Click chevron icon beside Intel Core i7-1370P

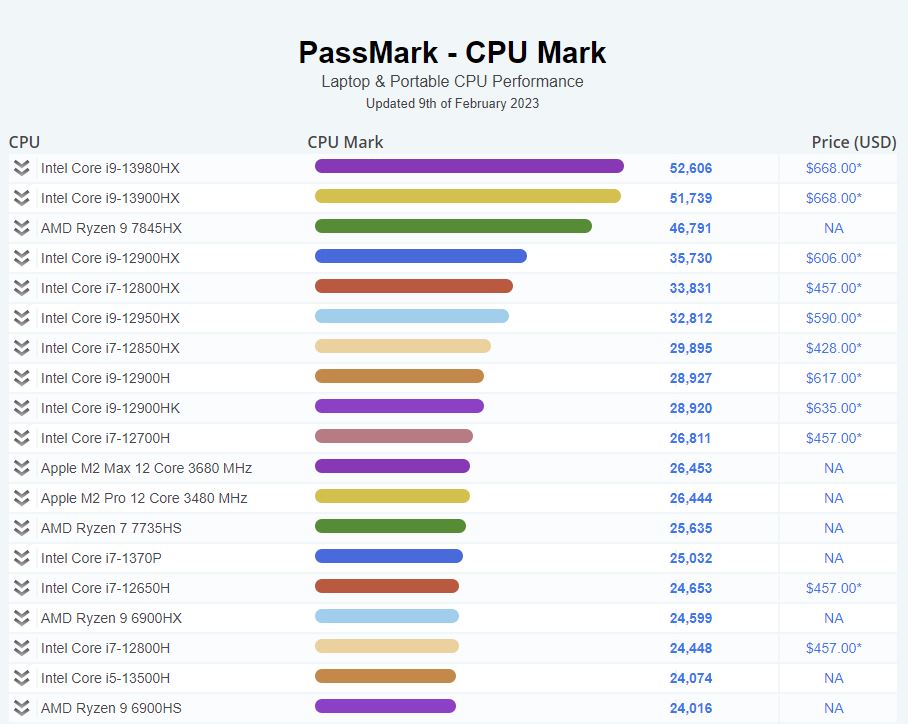click(x=22, y=558)
